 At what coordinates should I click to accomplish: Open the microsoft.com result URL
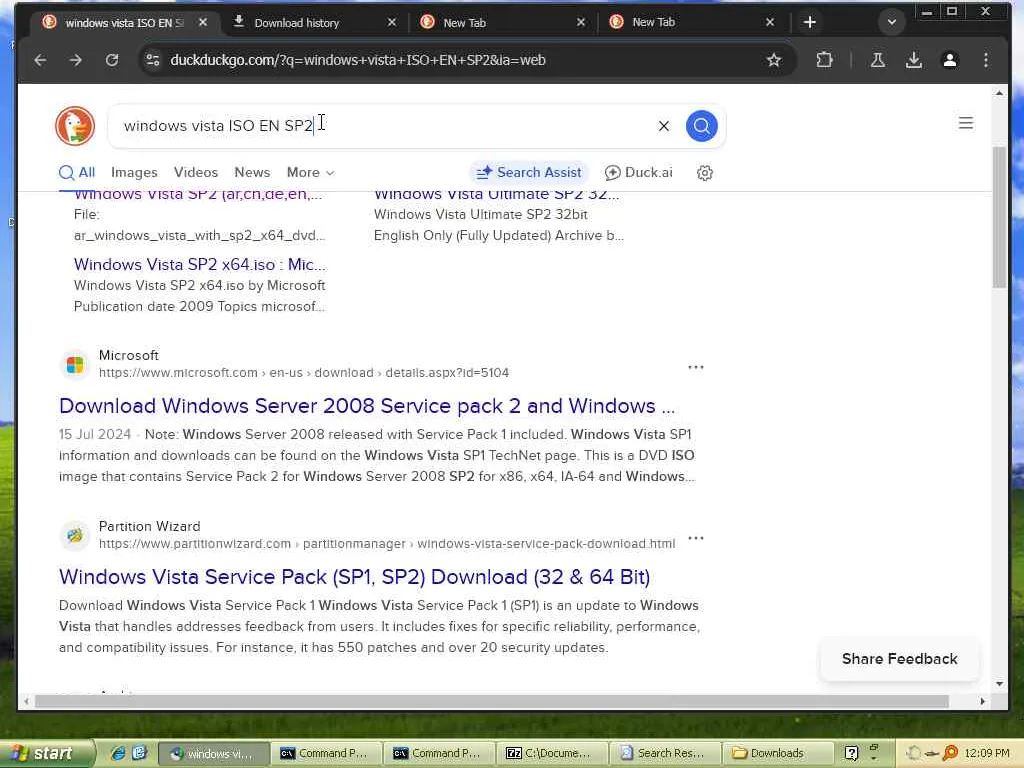click(304, 373)
